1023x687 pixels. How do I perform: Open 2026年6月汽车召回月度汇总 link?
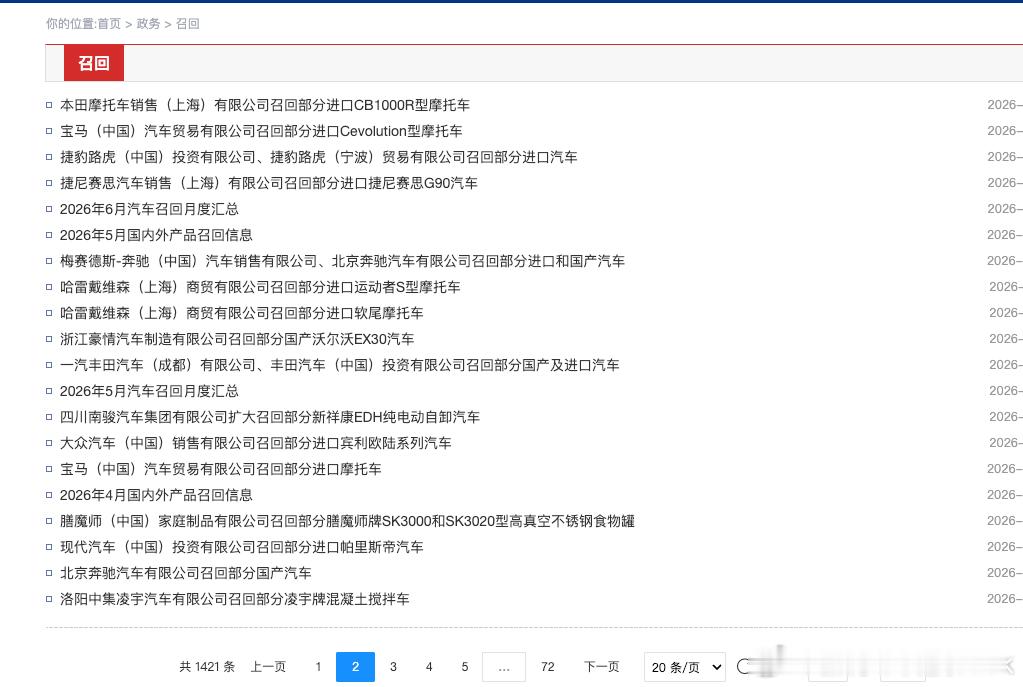pyautogui.click(x=149, y=209)
